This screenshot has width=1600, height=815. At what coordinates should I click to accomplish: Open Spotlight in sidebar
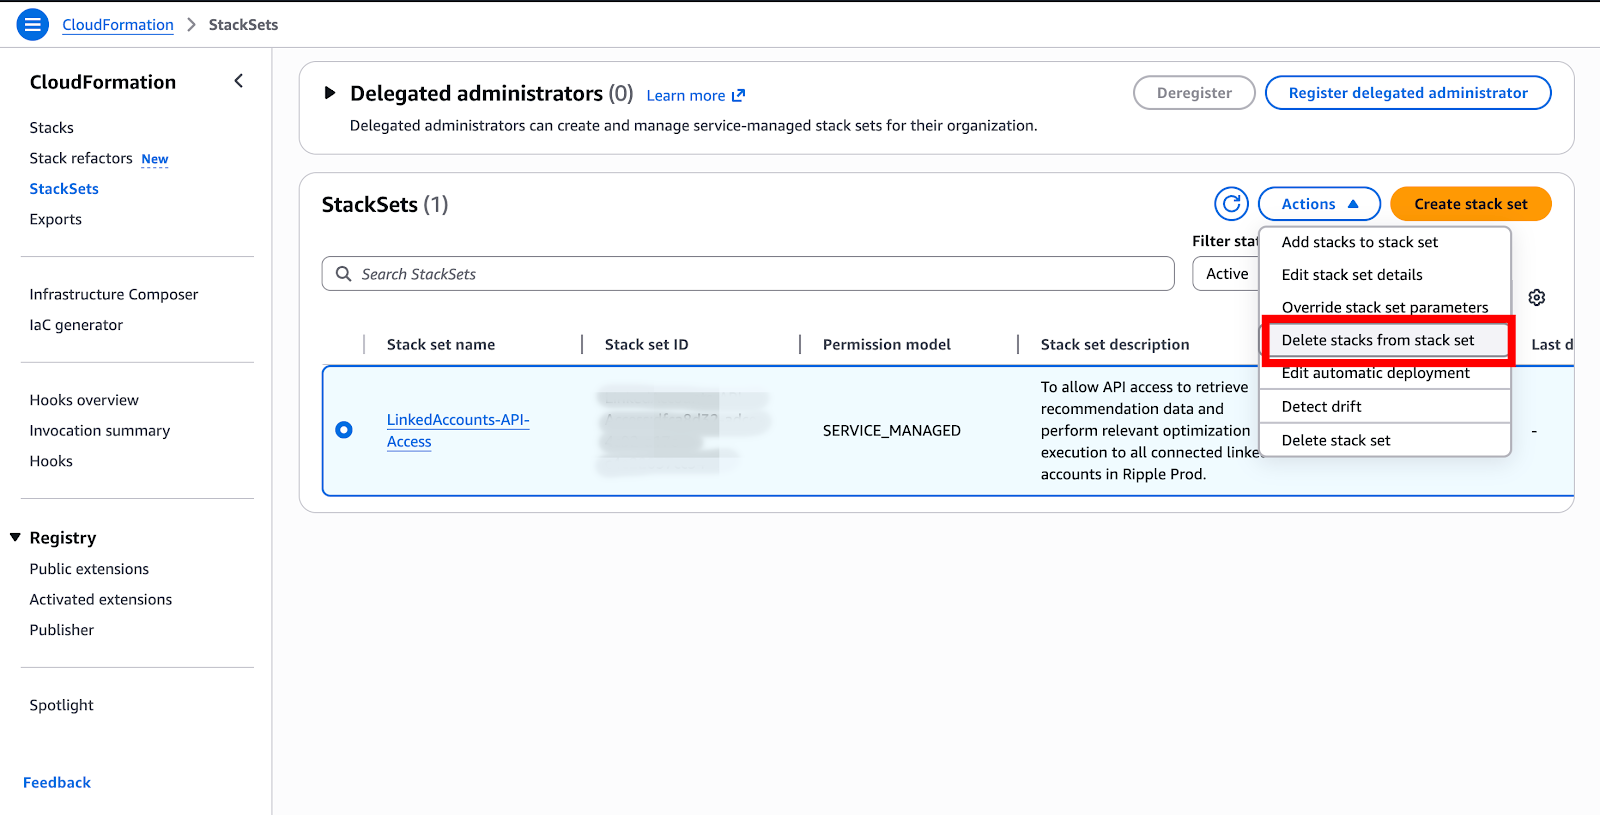[61, 705]
